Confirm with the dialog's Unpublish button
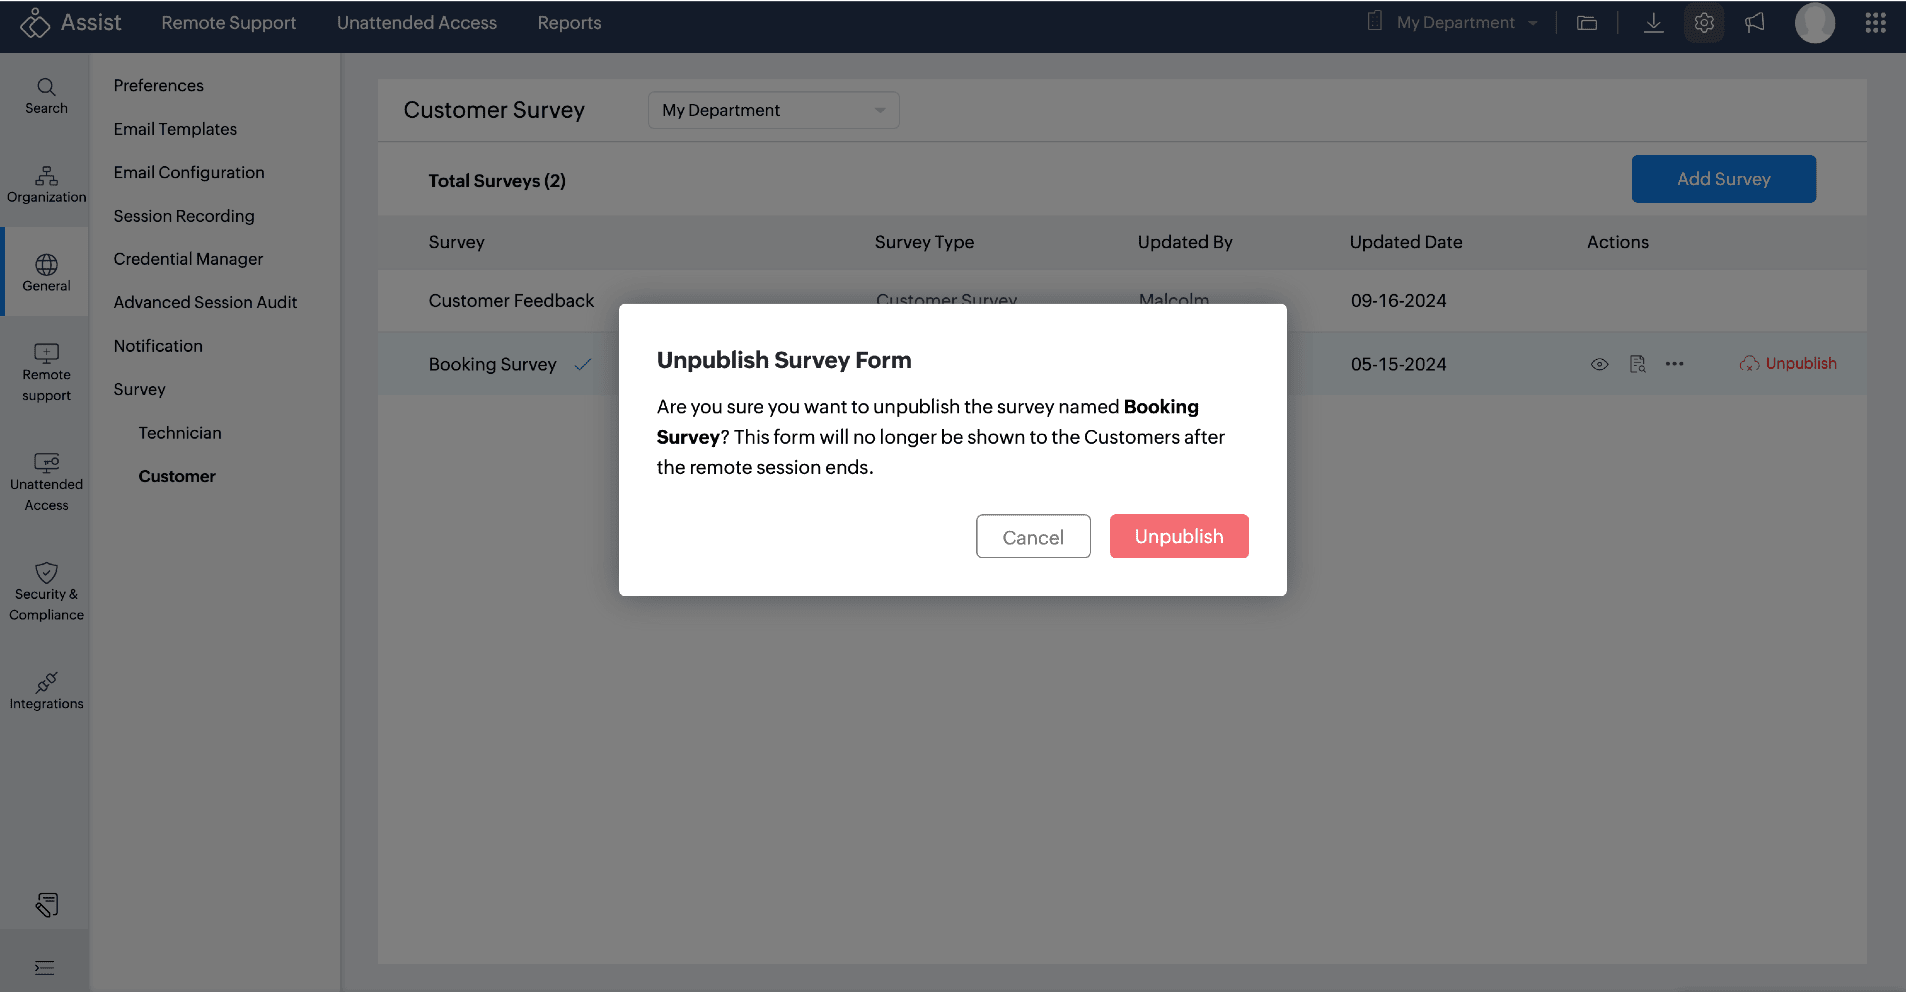1906x992 pixels. tap(1179, 536)
